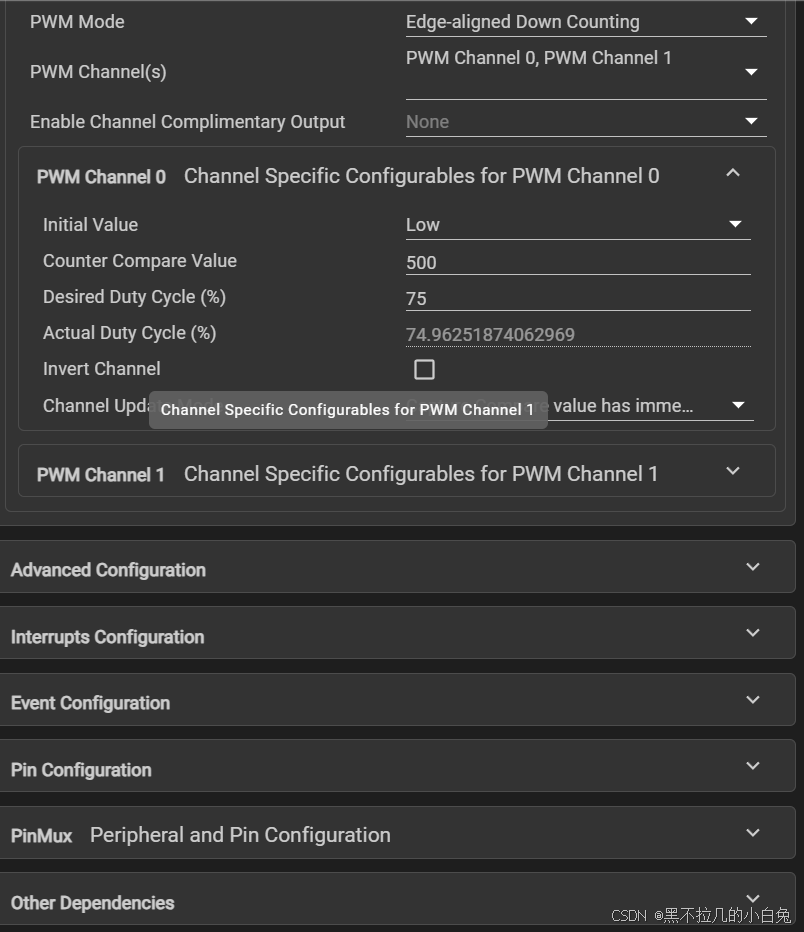Screen dimensions: 804x932
Task: Click the PWM Channel 1 section header label
Action: point(100,475)
